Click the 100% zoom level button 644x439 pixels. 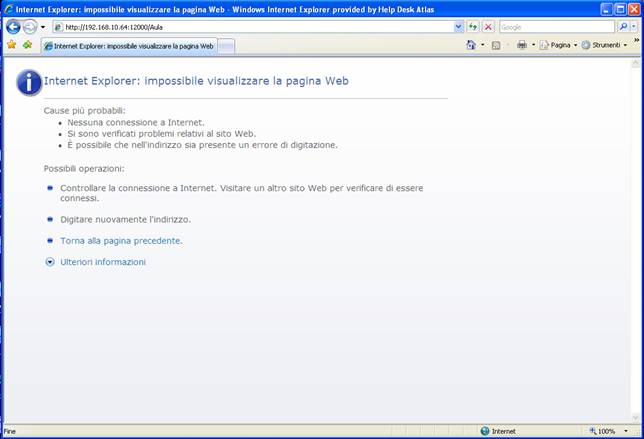coord(603,431)
